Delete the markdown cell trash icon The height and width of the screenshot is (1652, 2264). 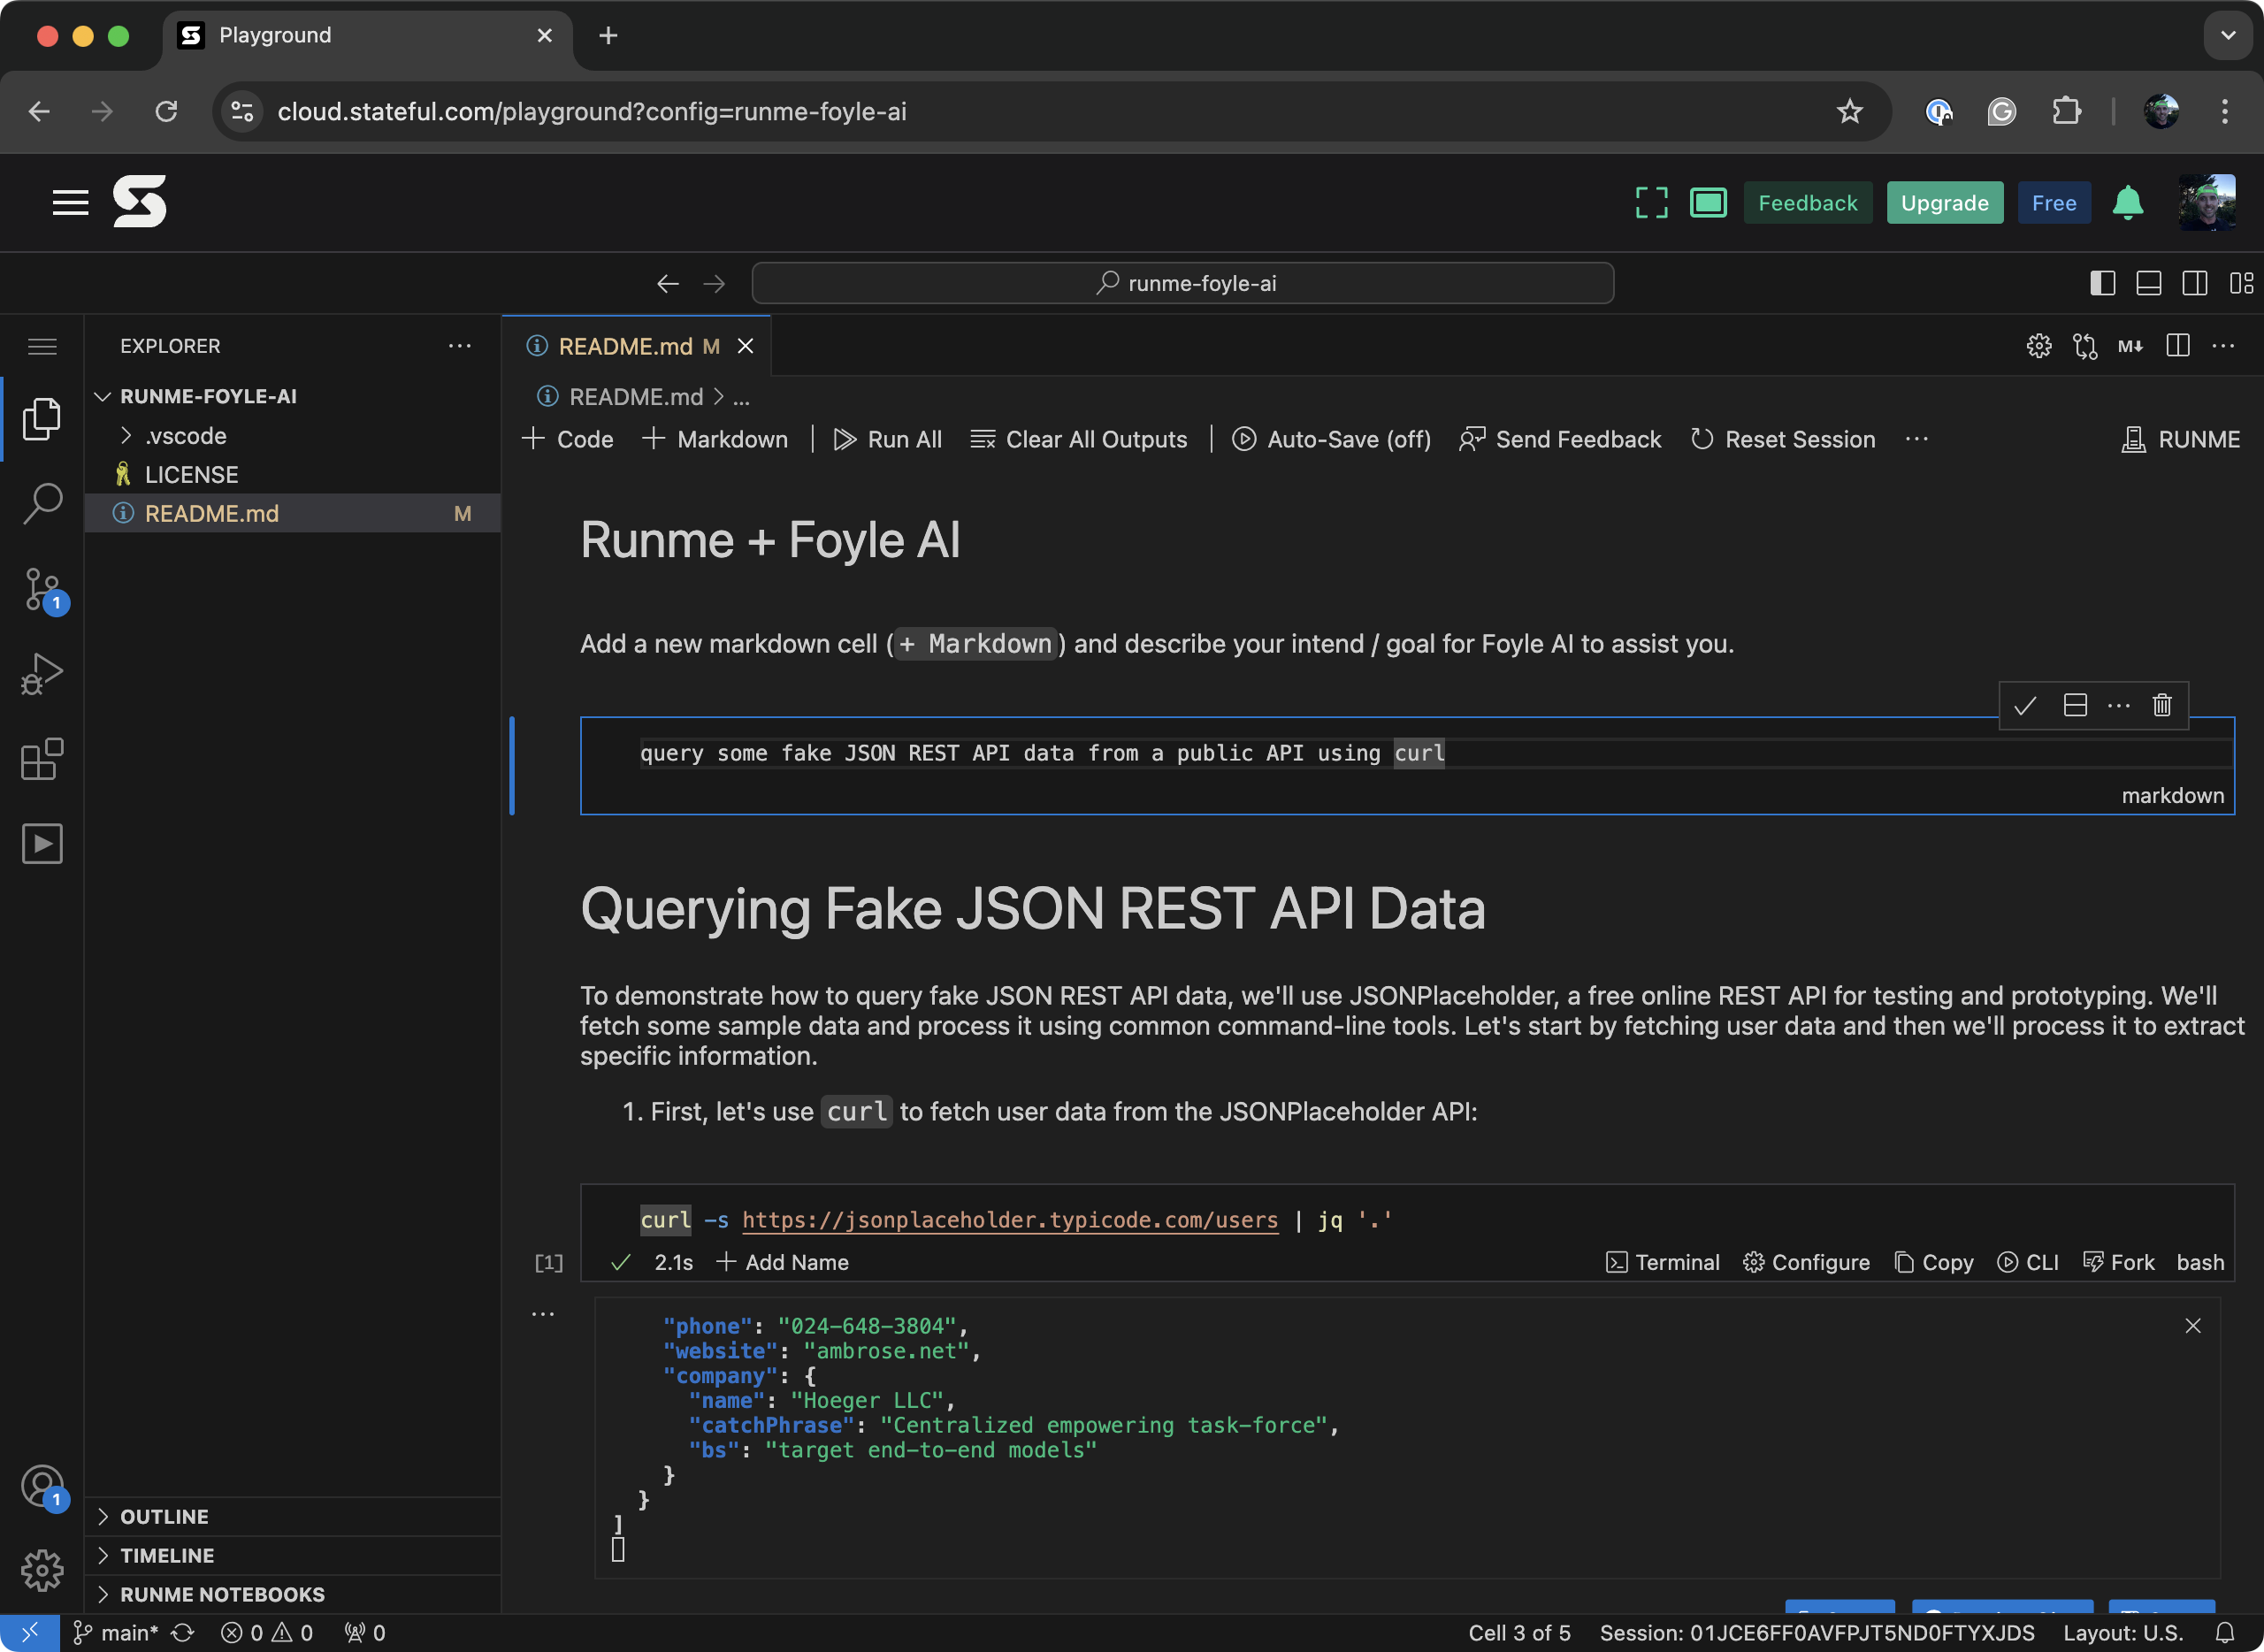(2162, 706)
